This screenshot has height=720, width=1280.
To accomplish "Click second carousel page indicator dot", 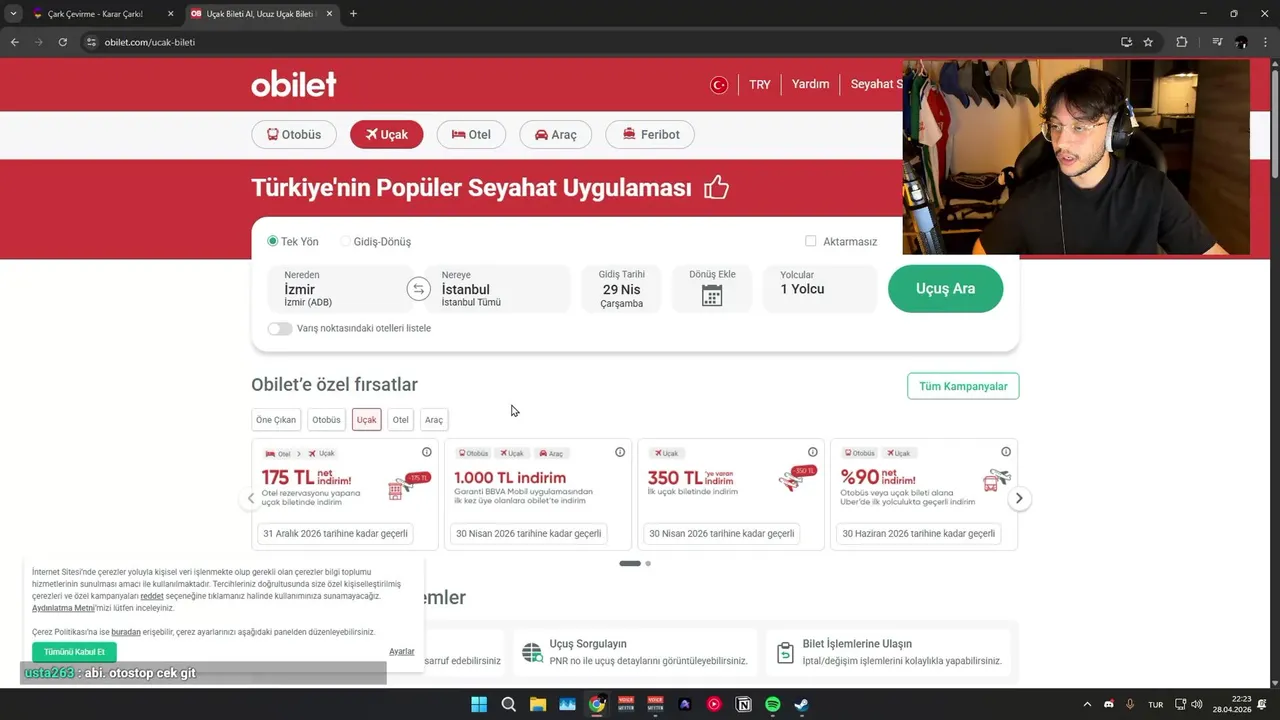I will 648,563.
